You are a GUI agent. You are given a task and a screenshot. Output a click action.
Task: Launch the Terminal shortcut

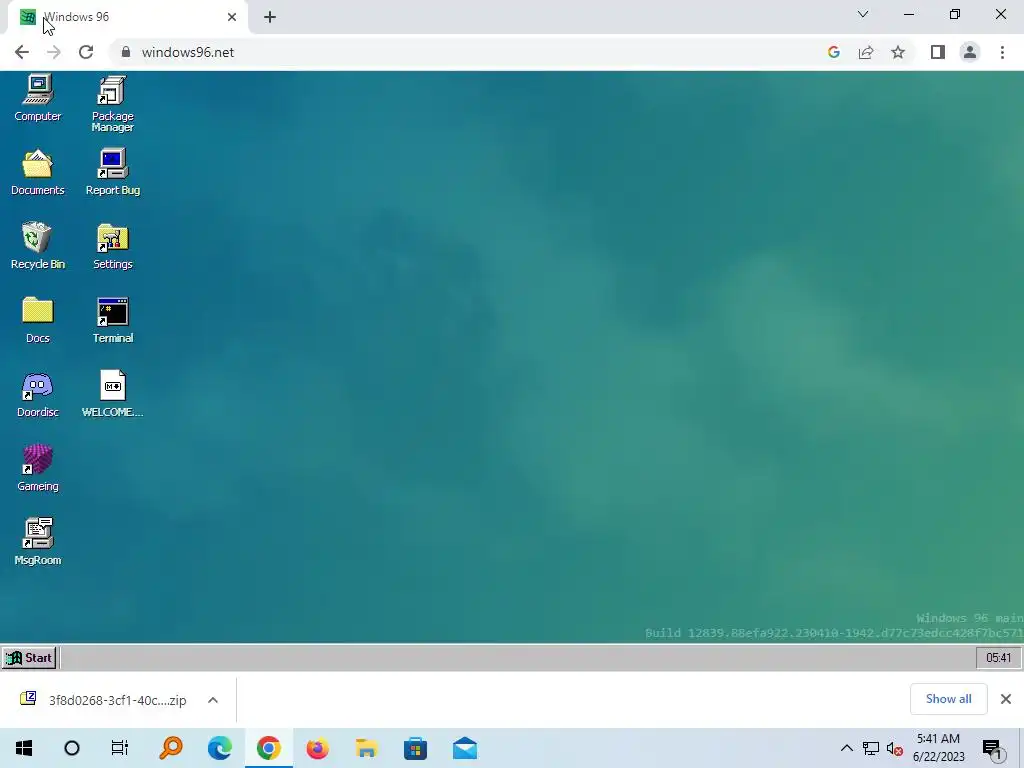(112, 320)
